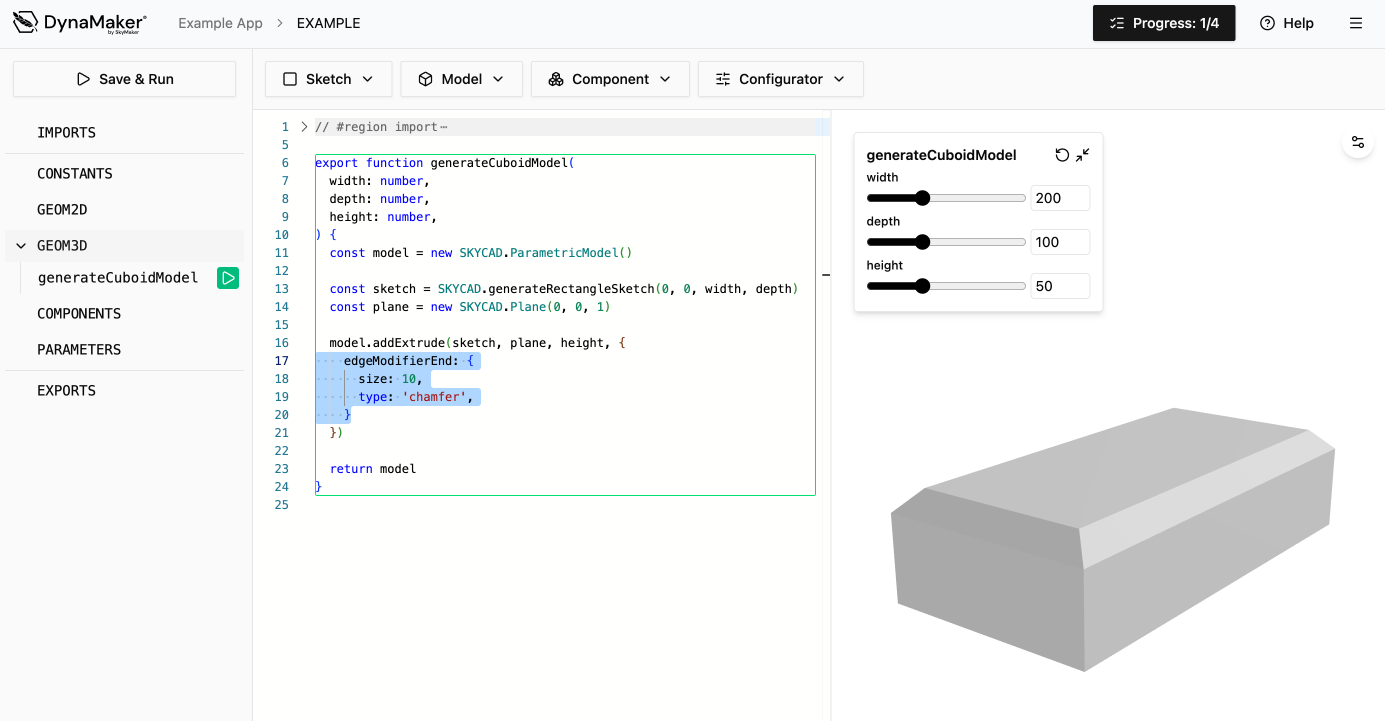Run generateCuboidModel with green play icon
This screenshot has height=721, width=1385.
[x=228, y=278]
